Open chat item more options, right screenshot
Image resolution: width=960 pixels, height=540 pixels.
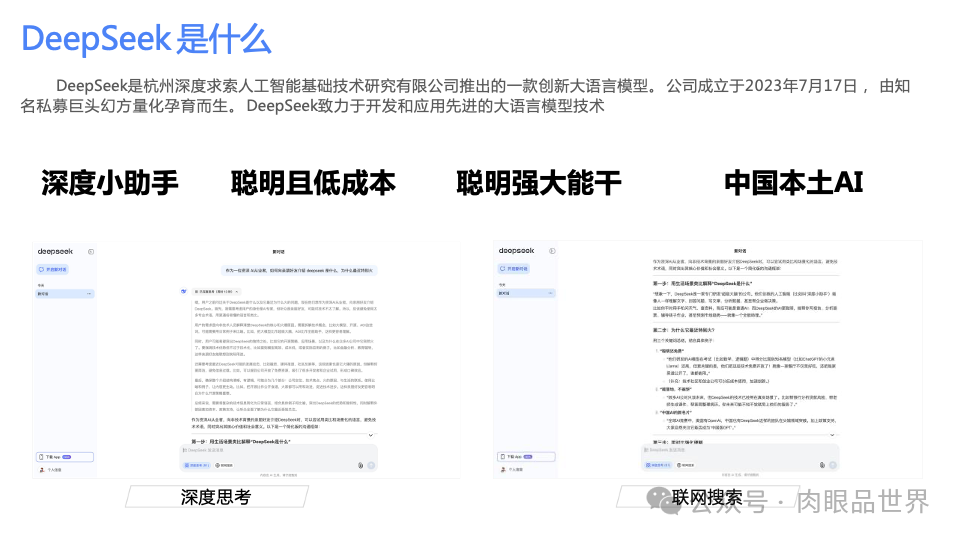pyautogui.click(x=550, y=293)
